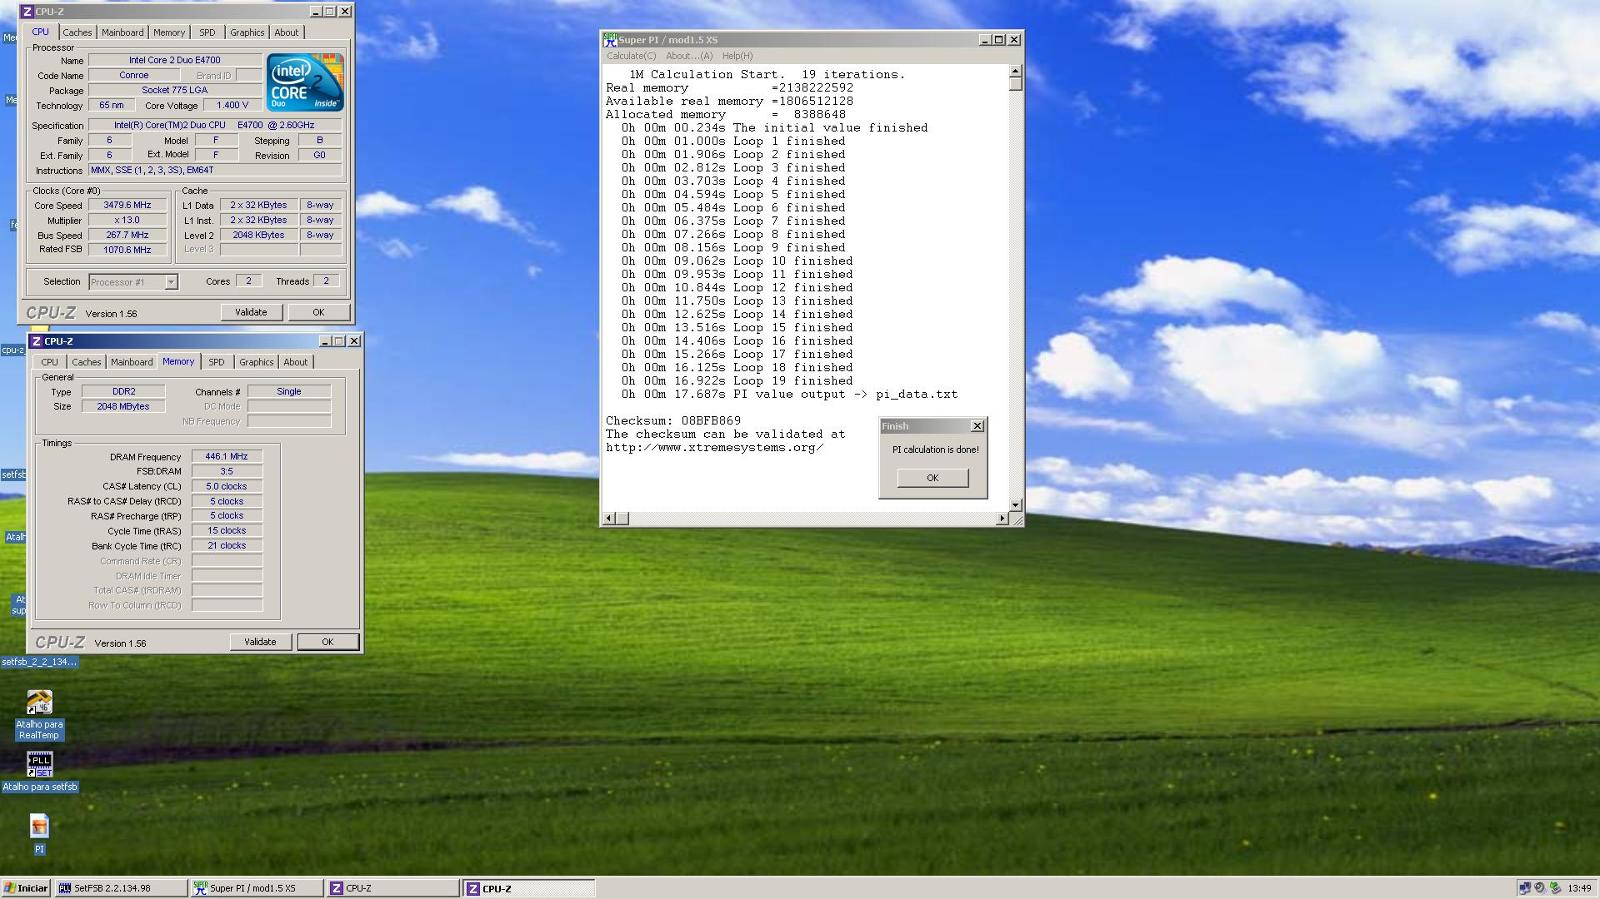The width and height of the screenshot is (1600, 899).
Task: Click the CAS# Latency value 5.0 clocks
Action: [227, 486]
